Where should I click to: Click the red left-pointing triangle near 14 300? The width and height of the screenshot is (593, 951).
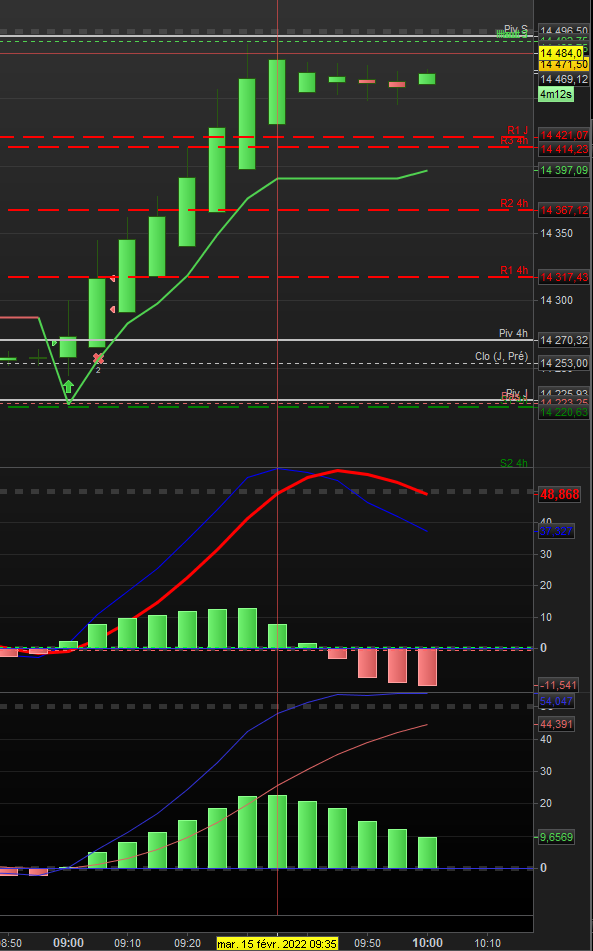113,310
